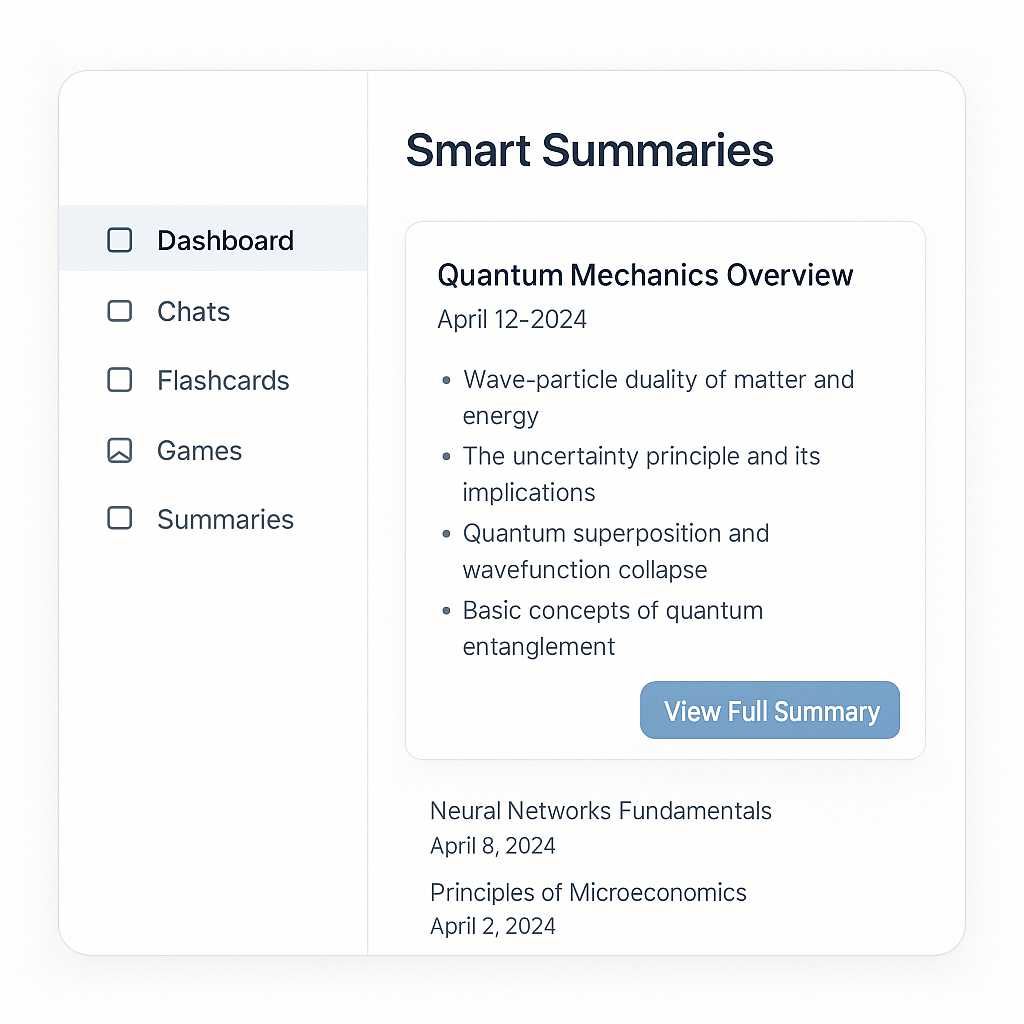
Task: Open the Neural Networks Fundamentals summary
Action: click(x=601, y=811)
